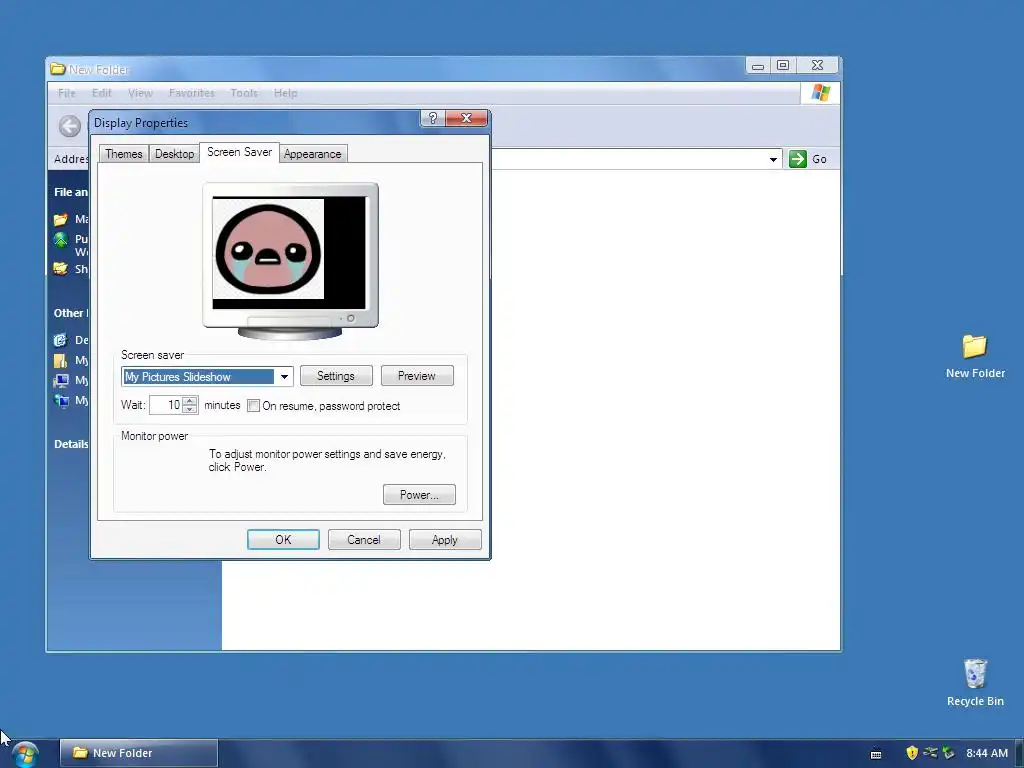Image resolution: width=1024 pixels, height=768 pixels.
Task: Preview the My Pictures Slideshow screen saver
Action: point(417,376)
